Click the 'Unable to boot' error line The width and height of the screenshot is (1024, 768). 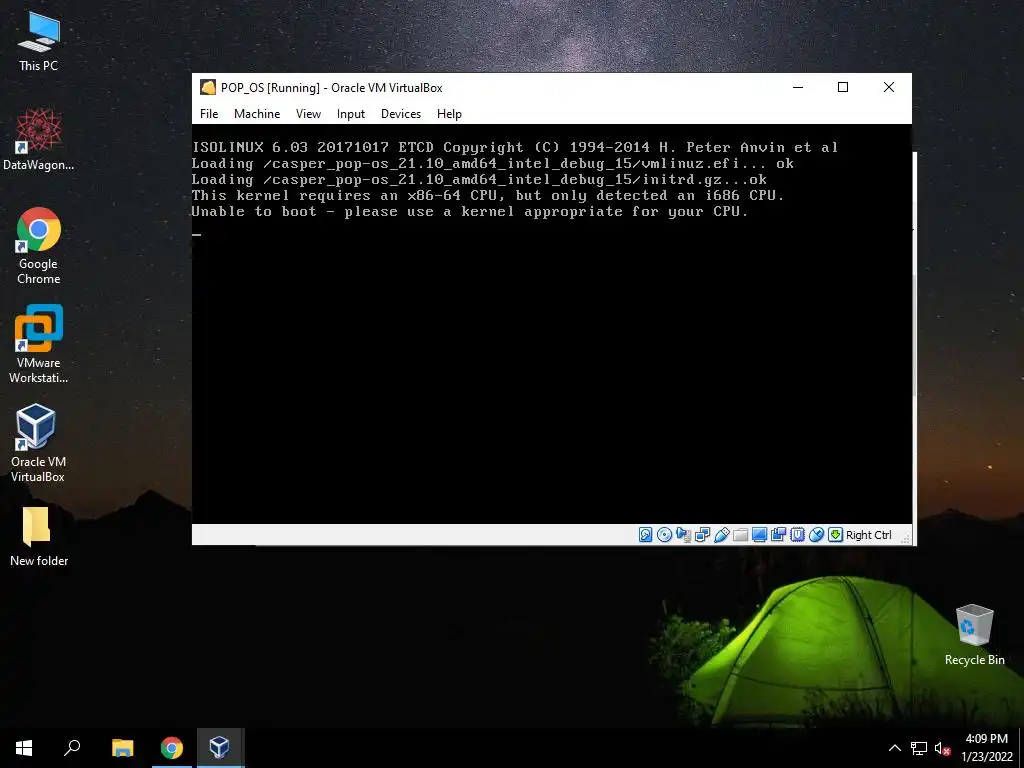[x=470, y=212]
